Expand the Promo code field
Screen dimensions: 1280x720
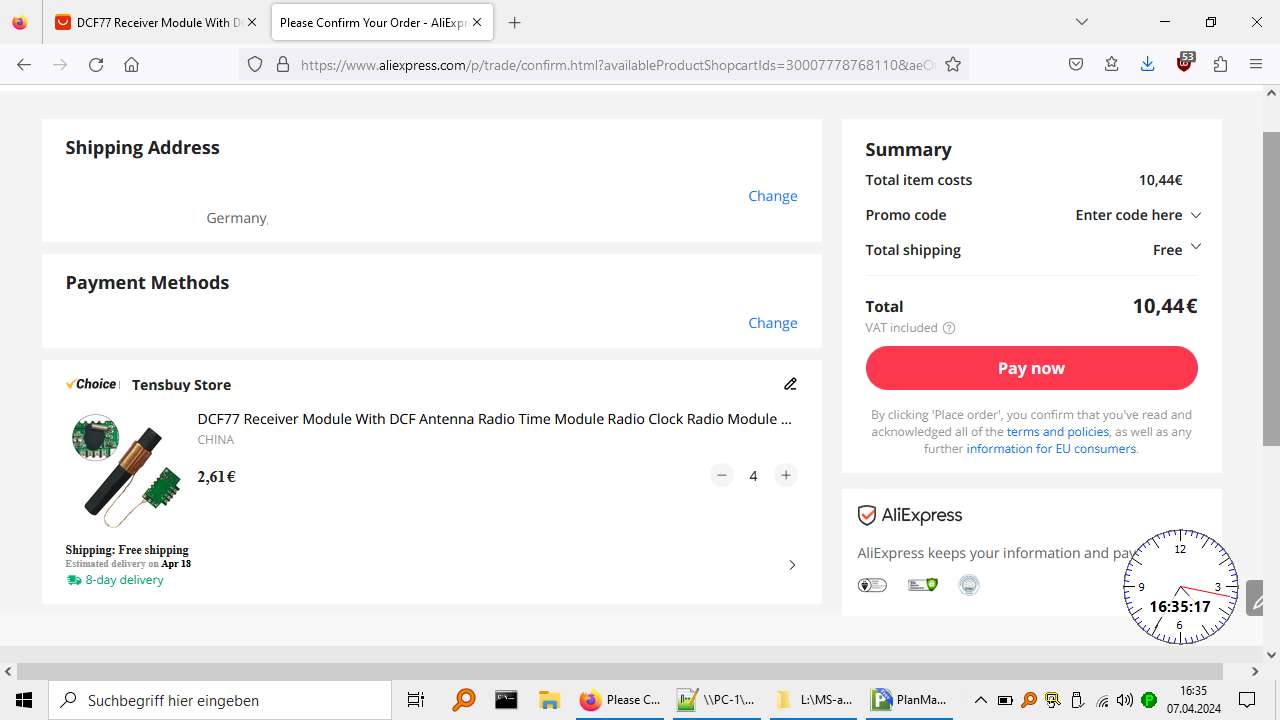tap(1137, 215)
